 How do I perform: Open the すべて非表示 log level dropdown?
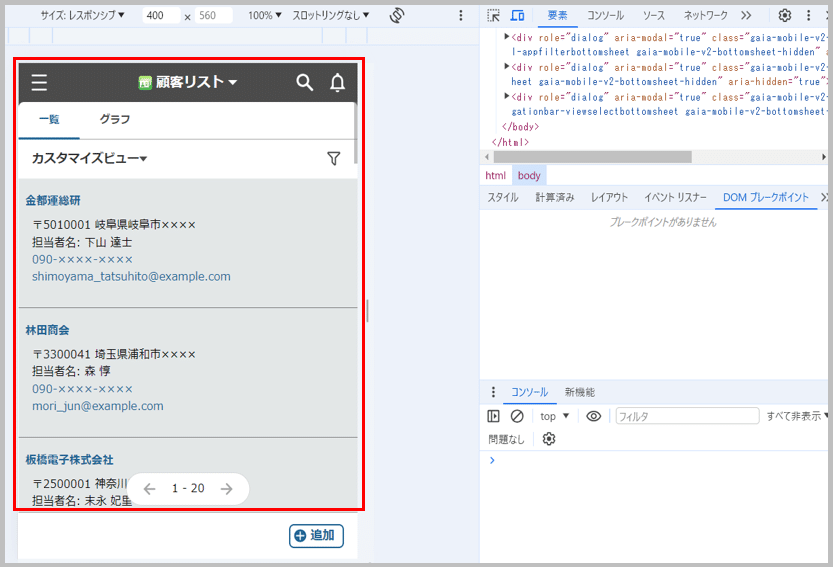pos(797,416)
